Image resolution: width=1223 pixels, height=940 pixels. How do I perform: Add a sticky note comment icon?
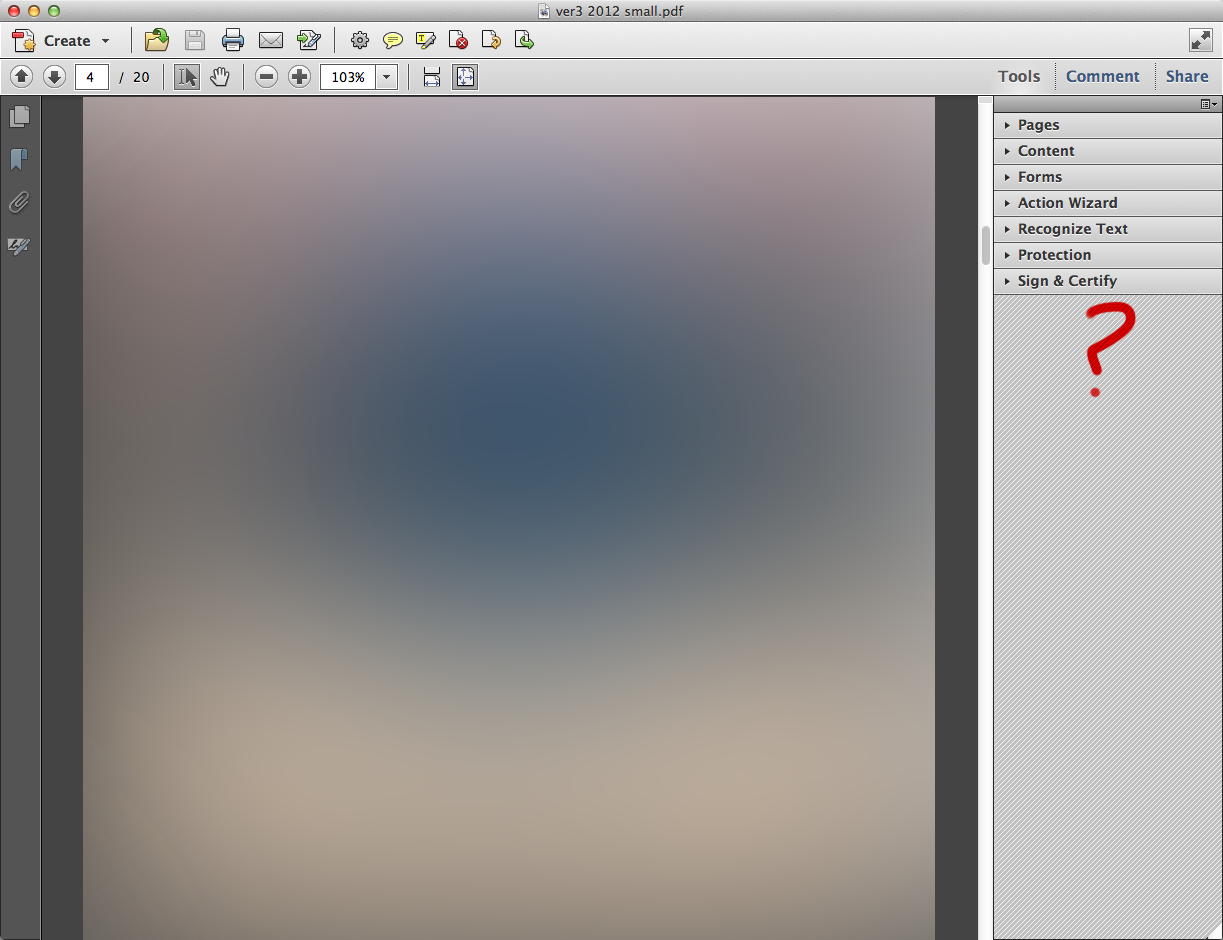click(393, 41)
